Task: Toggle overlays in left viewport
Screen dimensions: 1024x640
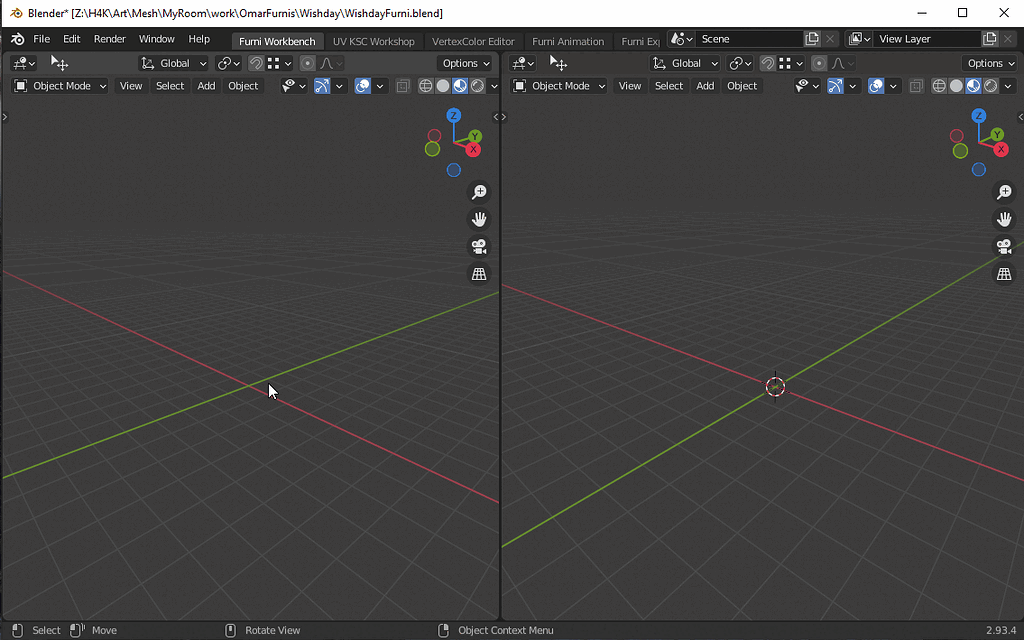Action: click(x=362, y=86)
